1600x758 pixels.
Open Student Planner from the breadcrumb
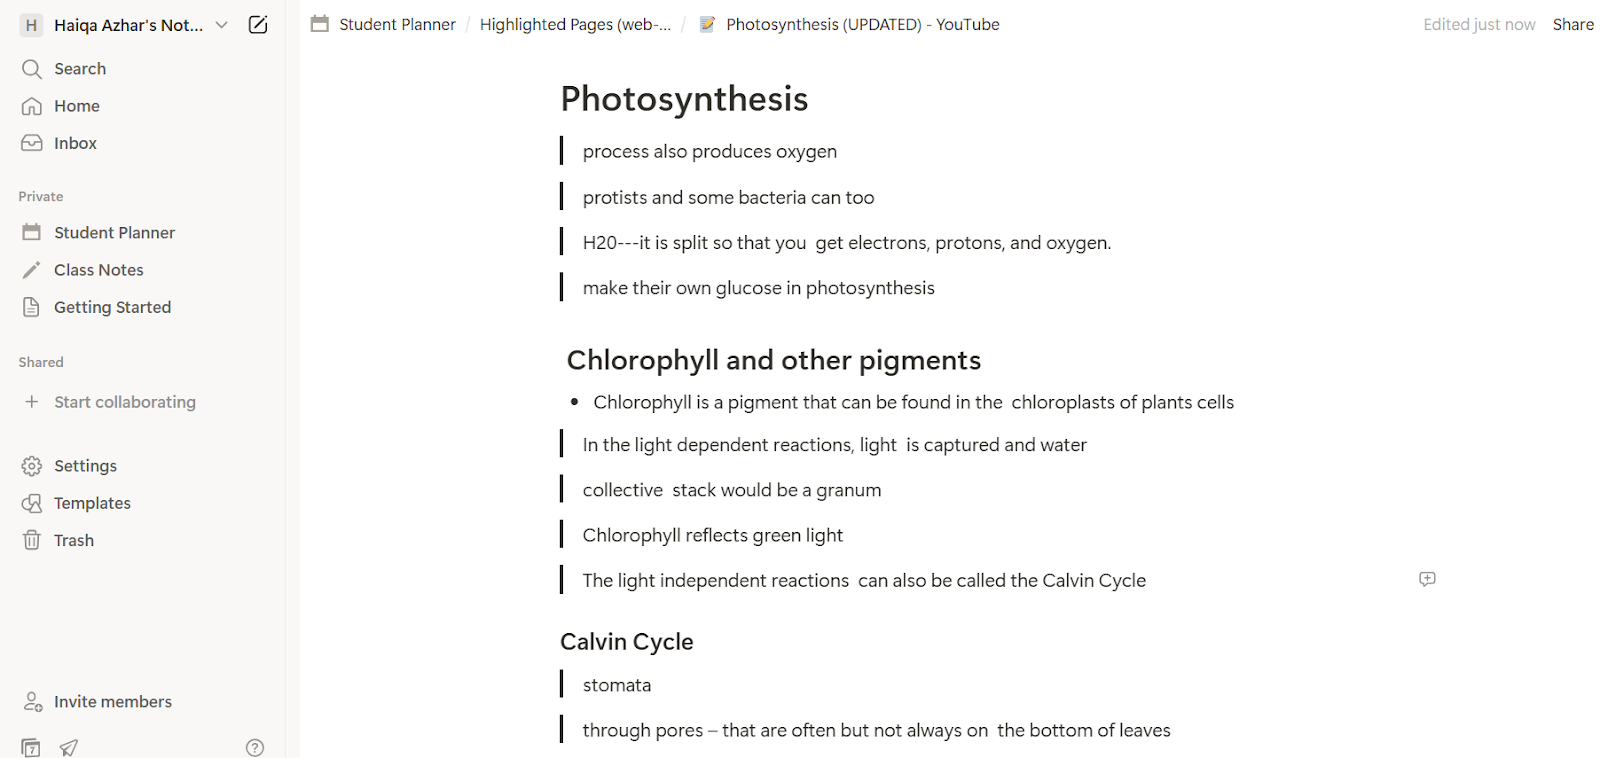click(396, 24)
